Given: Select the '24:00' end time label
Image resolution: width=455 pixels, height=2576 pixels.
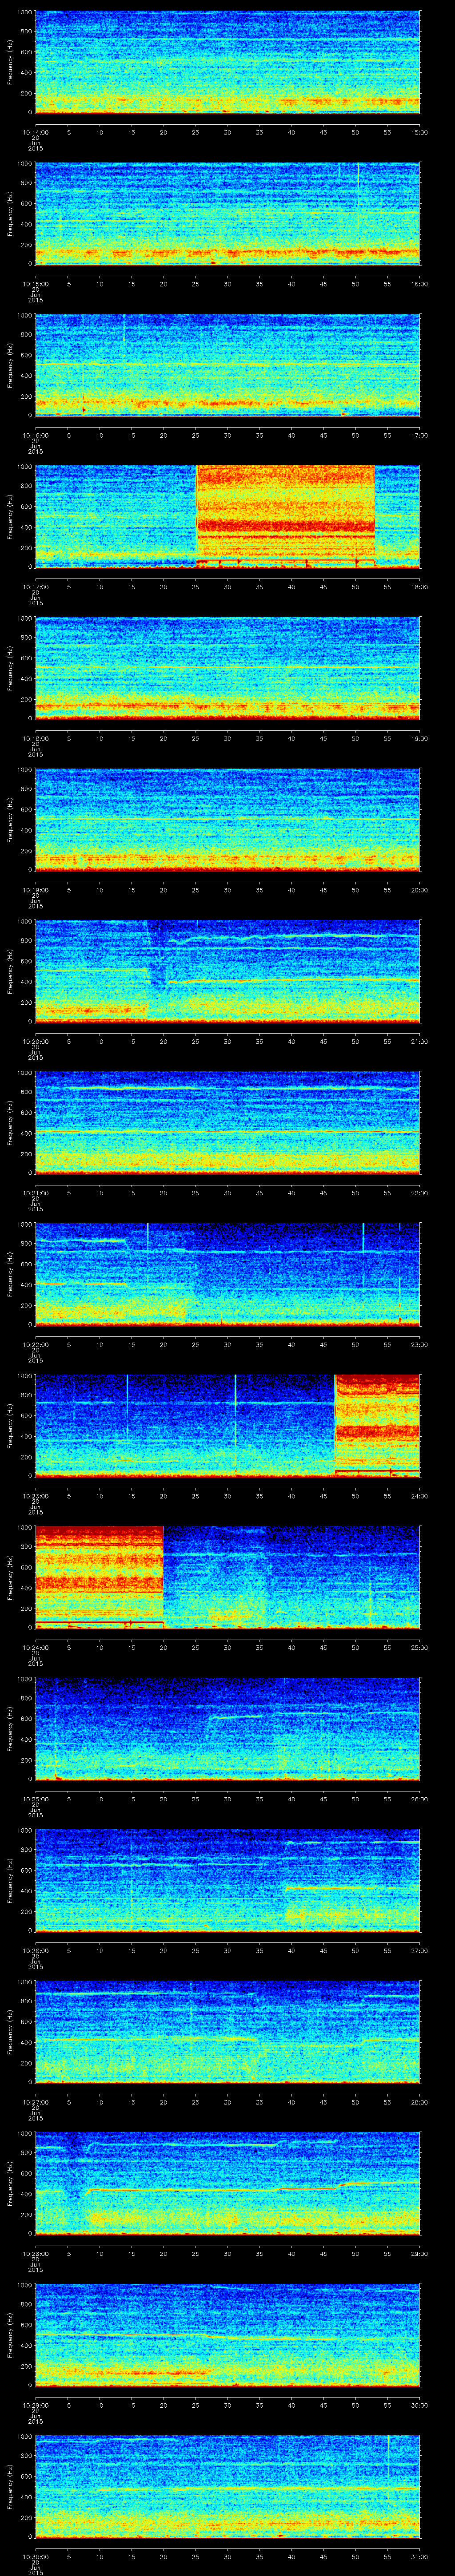Looking at the screenshot, I should (x=419, y=1496).
